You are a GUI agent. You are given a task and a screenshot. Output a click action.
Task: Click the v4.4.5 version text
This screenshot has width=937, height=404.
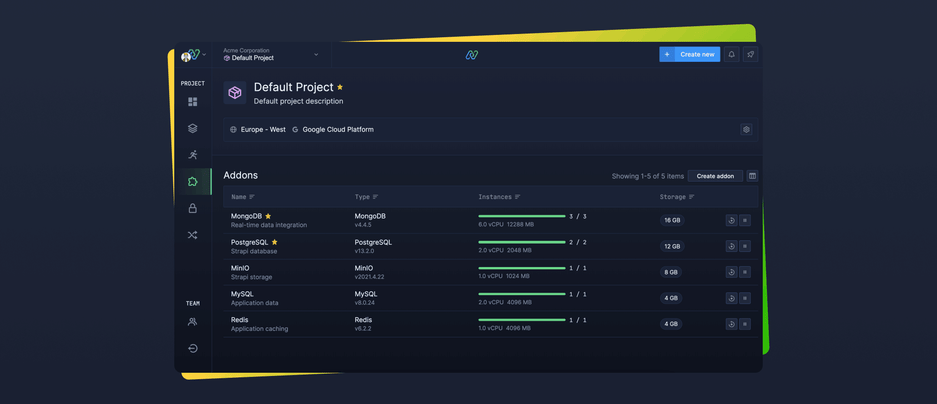tap(363, 225)
